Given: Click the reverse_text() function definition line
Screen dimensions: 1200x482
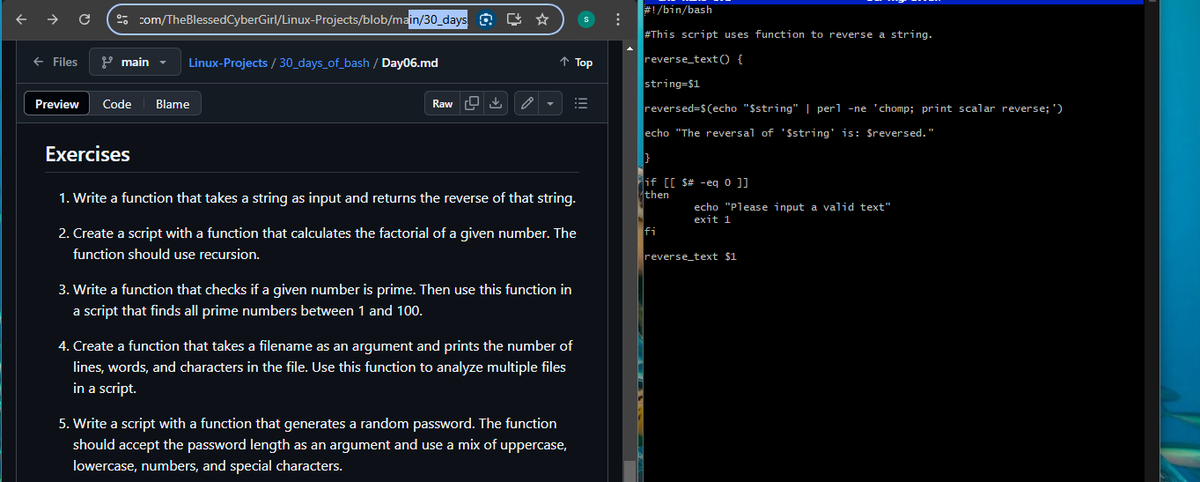Looking at the screenshot, I should [692, 61].
